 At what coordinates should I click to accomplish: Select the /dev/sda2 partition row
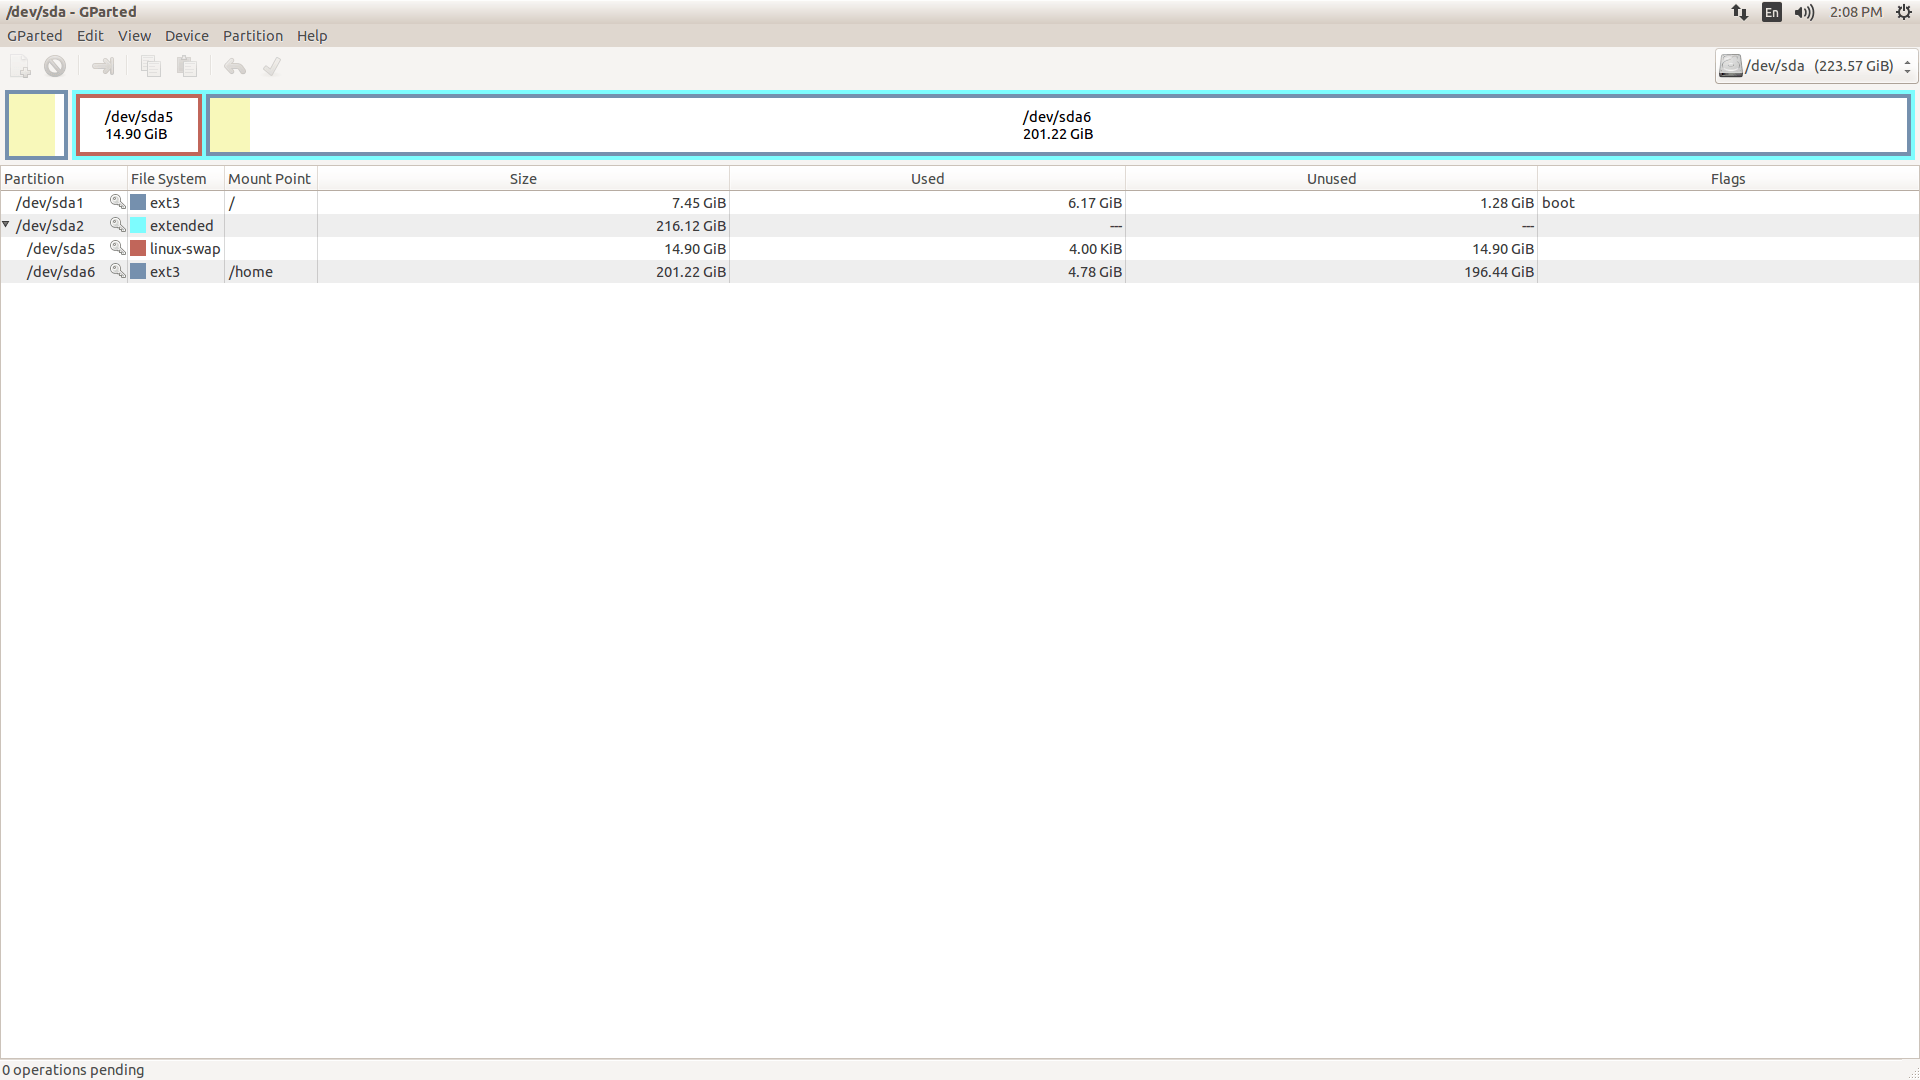click(960, 225)
